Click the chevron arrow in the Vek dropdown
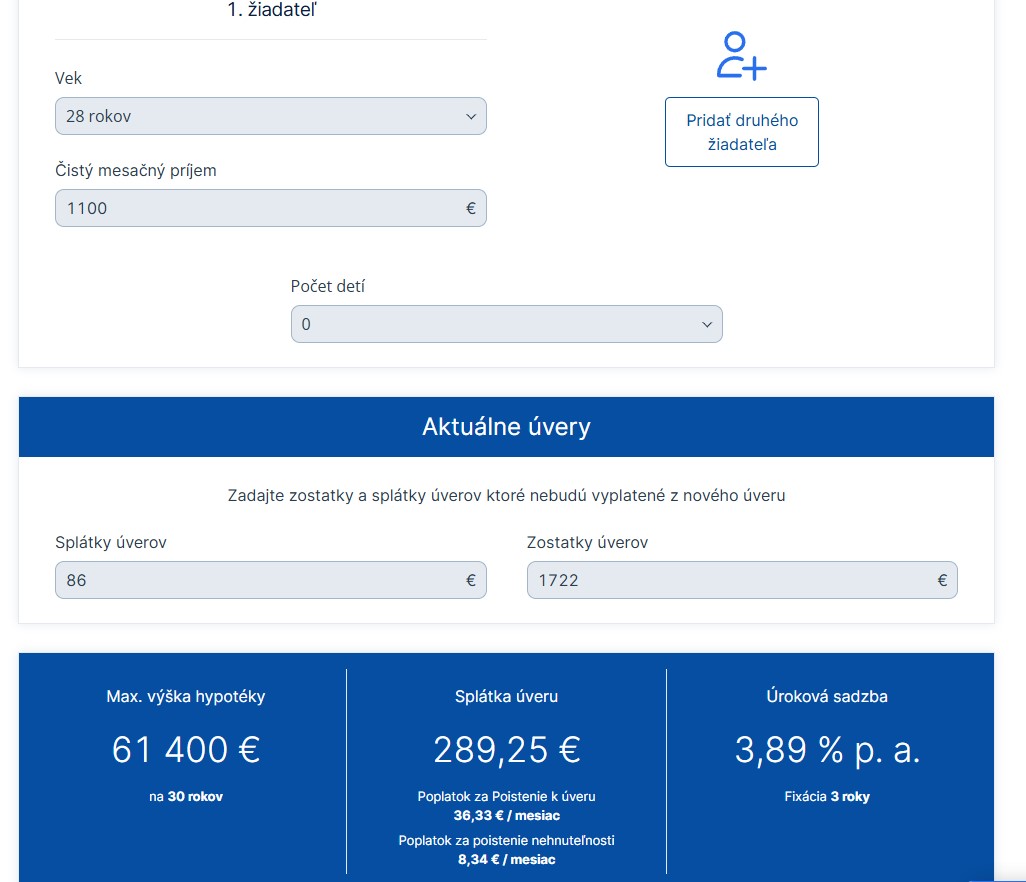The height and width of the screenshot is (882, 1026). click(471, 116)
